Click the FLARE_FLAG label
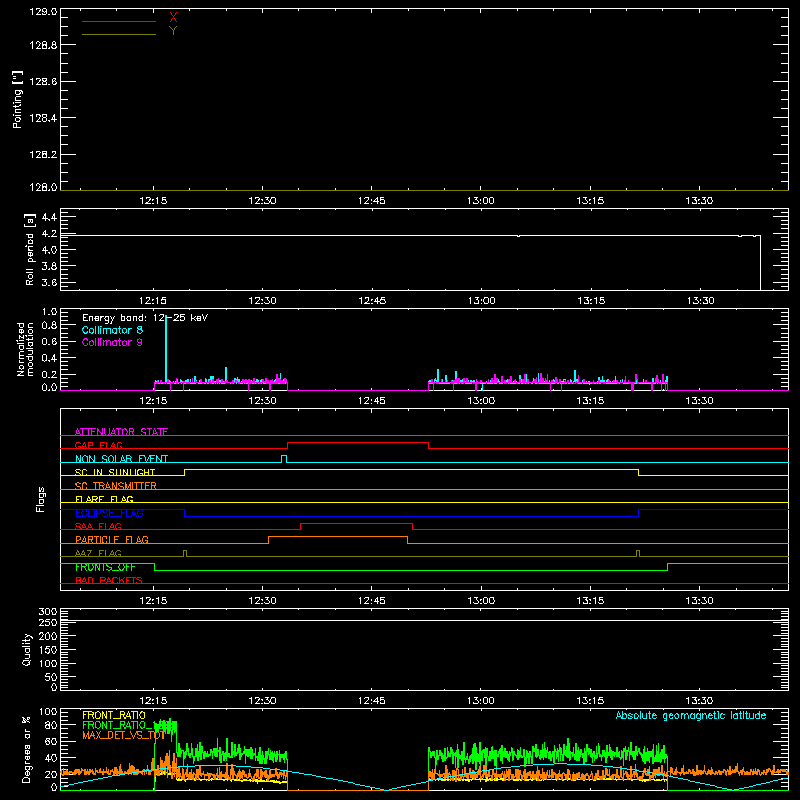800x800 pixels. click(104, 499)
